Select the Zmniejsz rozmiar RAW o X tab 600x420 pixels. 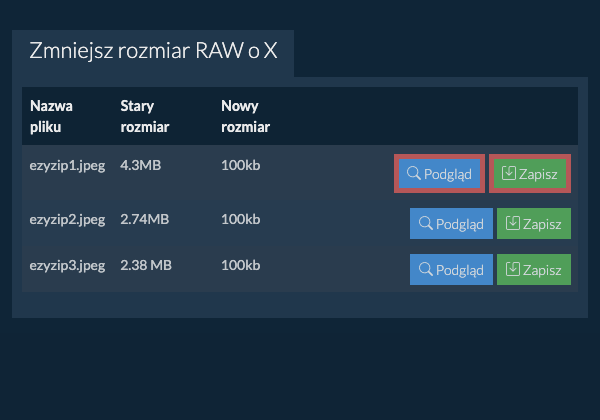153,52
